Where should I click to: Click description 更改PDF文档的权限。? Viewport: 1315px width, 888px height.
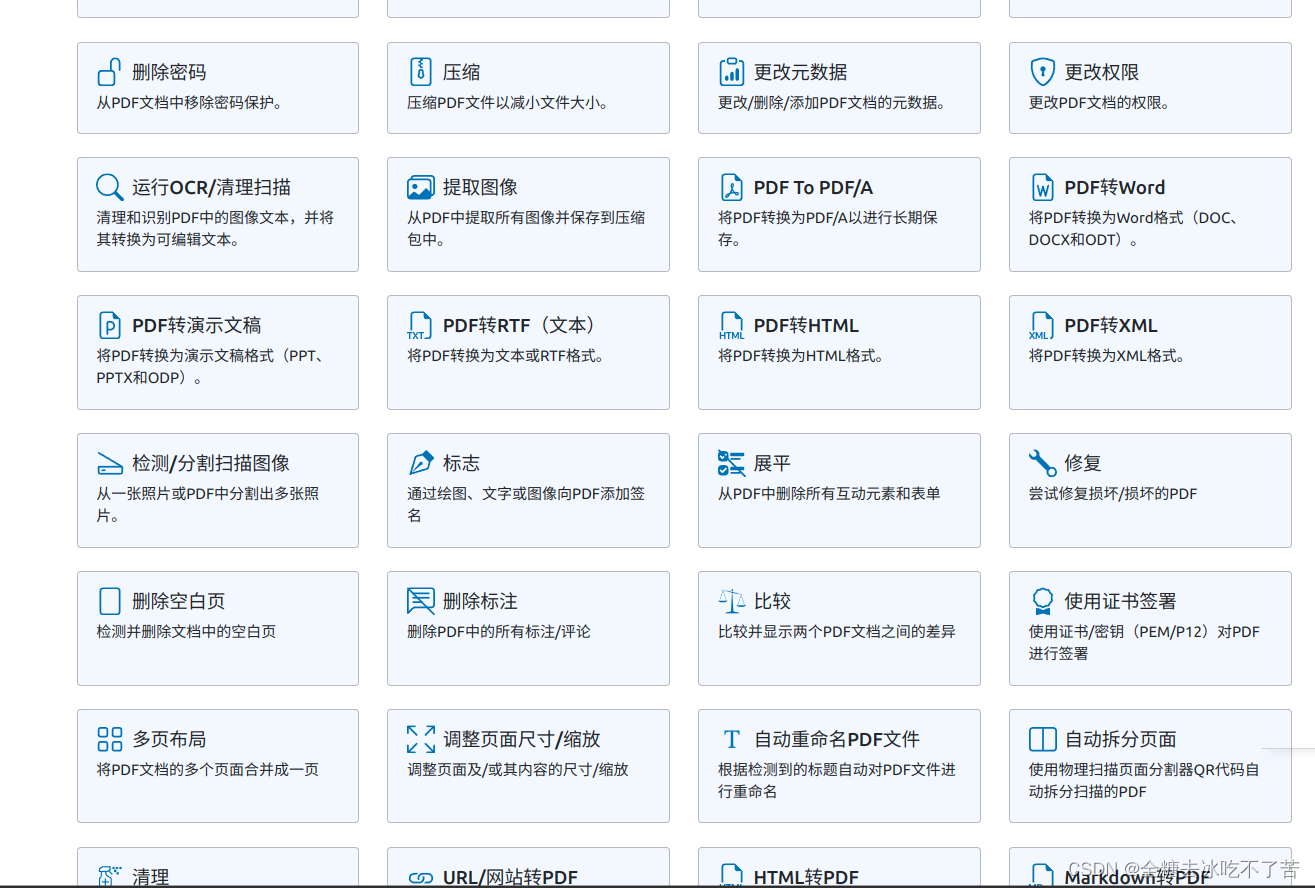1099,102
